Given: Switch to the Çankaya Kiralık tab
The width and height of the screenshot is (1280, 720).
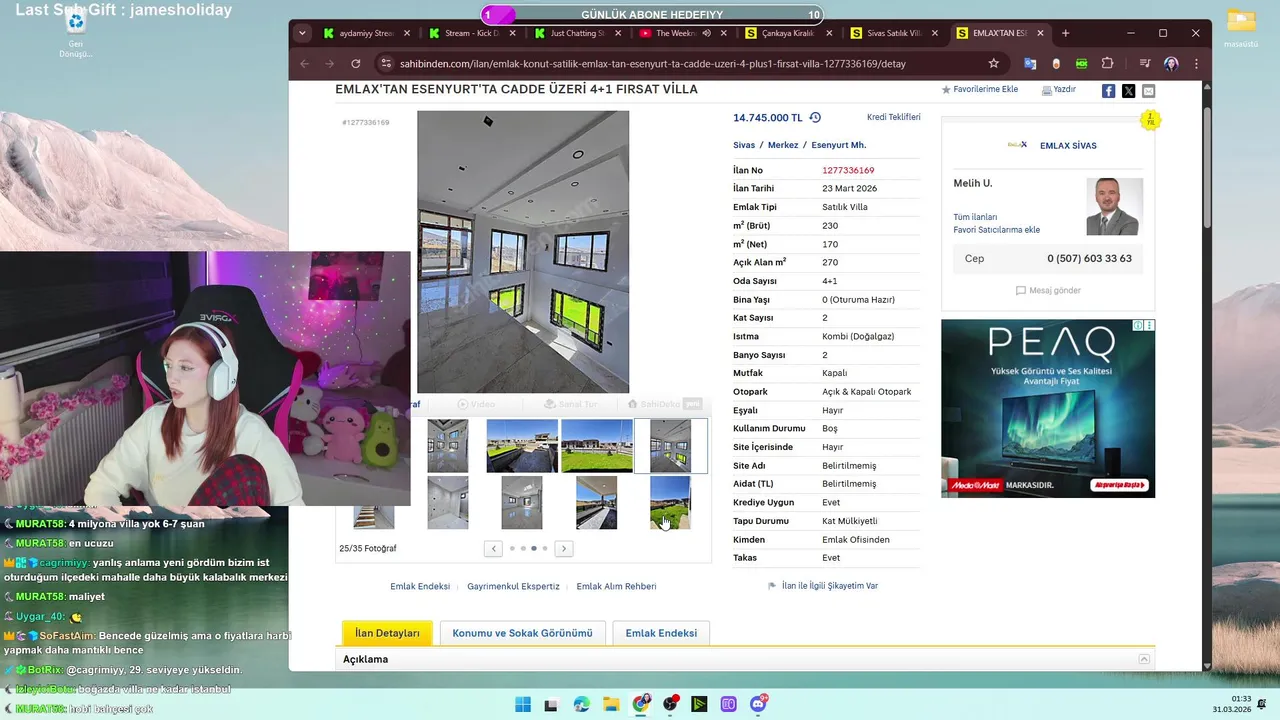Looking at the screenshot, I should pos(788,33).
